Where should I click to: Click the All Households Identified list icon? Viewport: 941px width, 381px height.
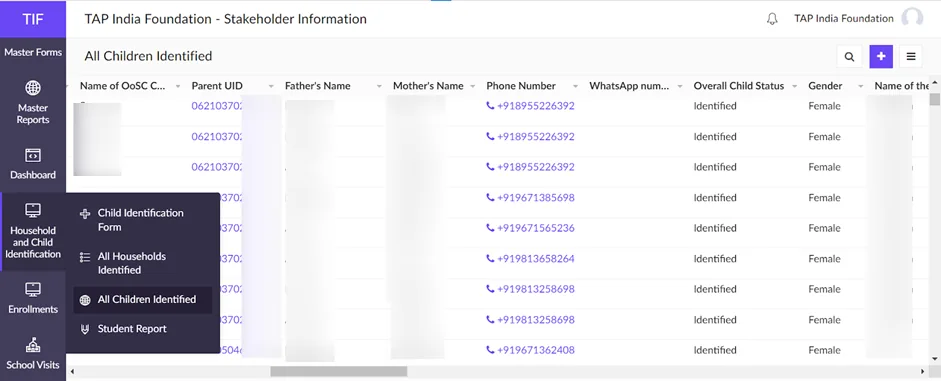pyautogui.click(x=85, y=257)
